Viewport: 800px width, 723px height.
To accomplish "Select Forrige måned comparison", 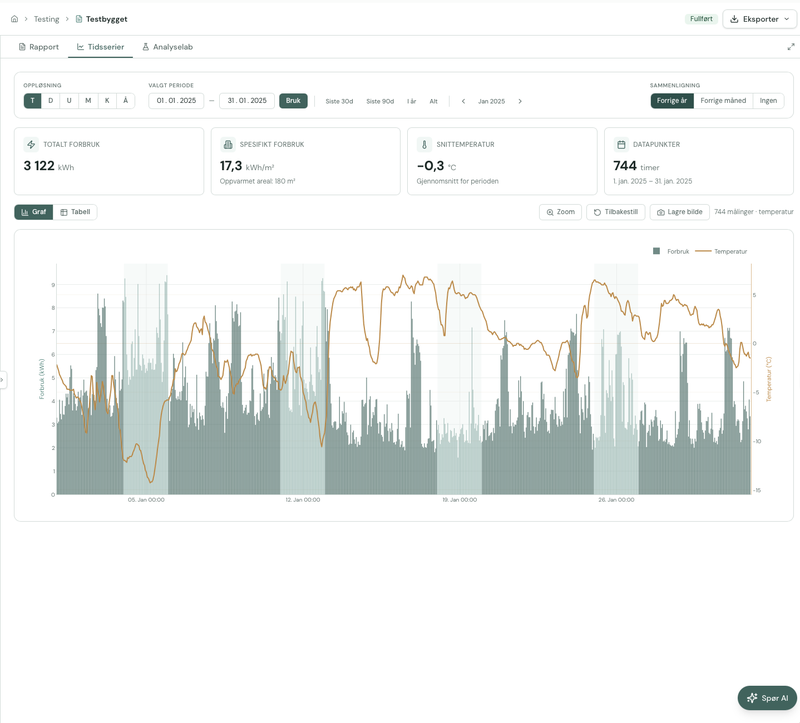I will click(x=722, y=101).
